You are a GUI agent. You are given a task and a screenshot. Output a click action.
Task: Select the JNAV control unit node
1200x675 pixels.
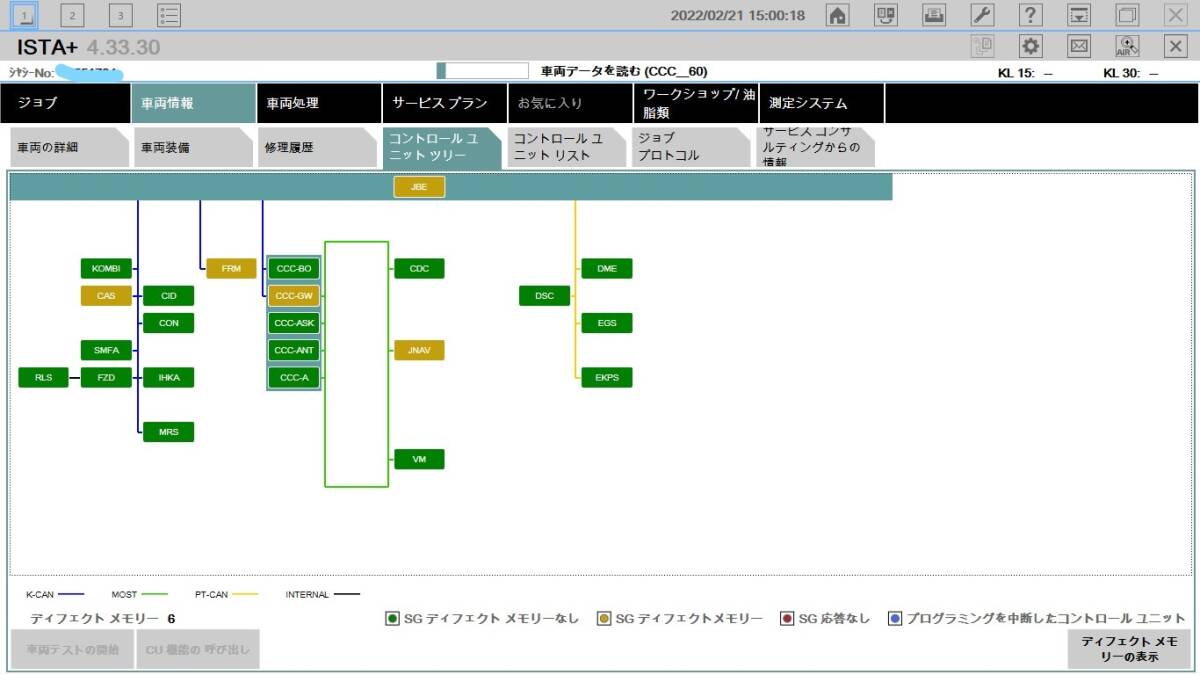tap(419, 350)
